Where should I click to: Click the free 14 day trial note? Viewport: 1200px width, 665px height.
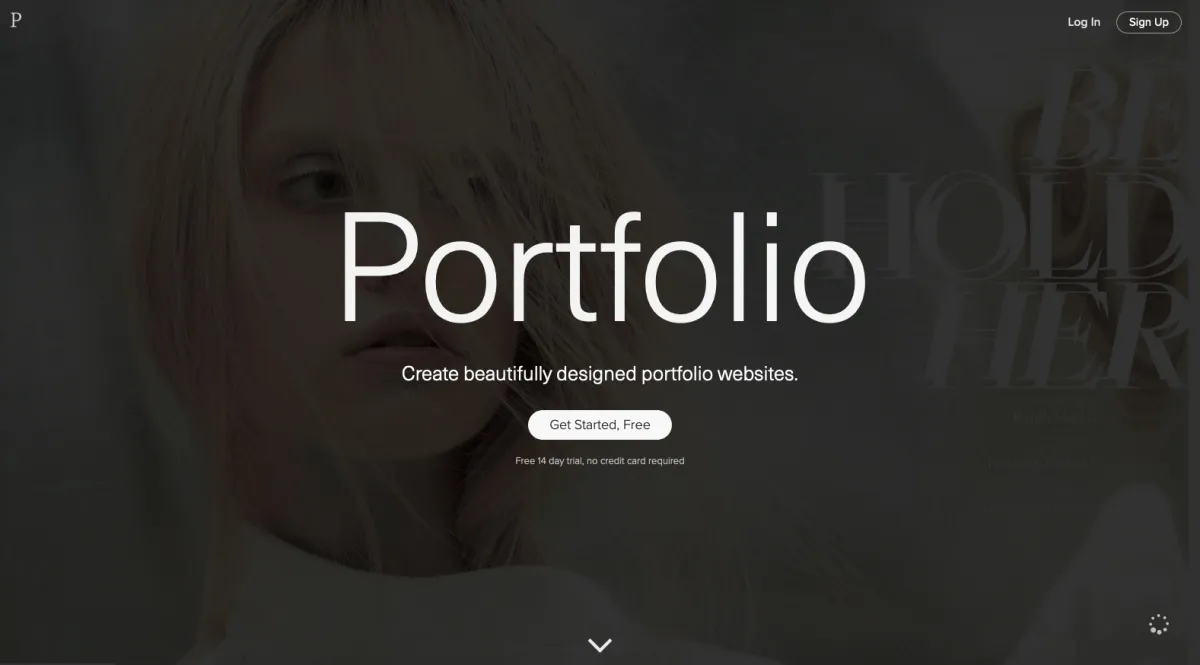(600, 461)
